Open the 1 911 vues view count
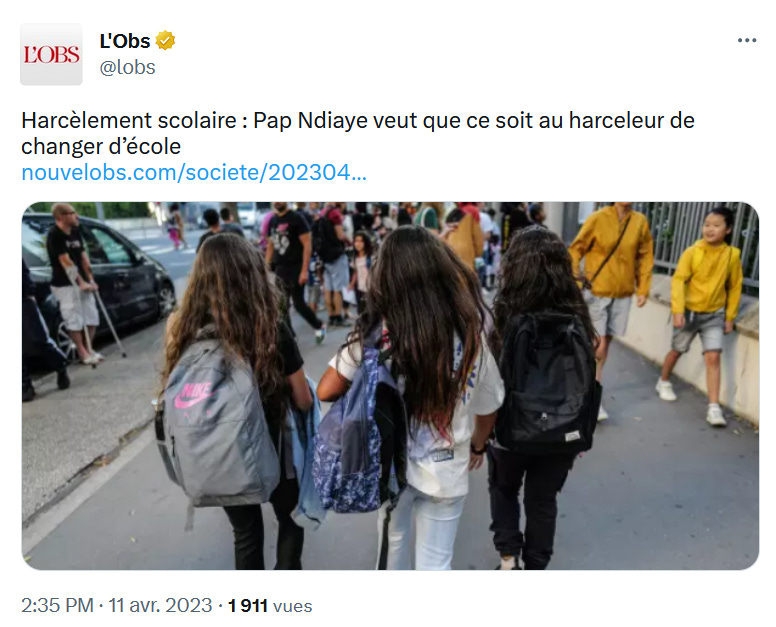This screenshot has height=627, width=776. point(270,606)
